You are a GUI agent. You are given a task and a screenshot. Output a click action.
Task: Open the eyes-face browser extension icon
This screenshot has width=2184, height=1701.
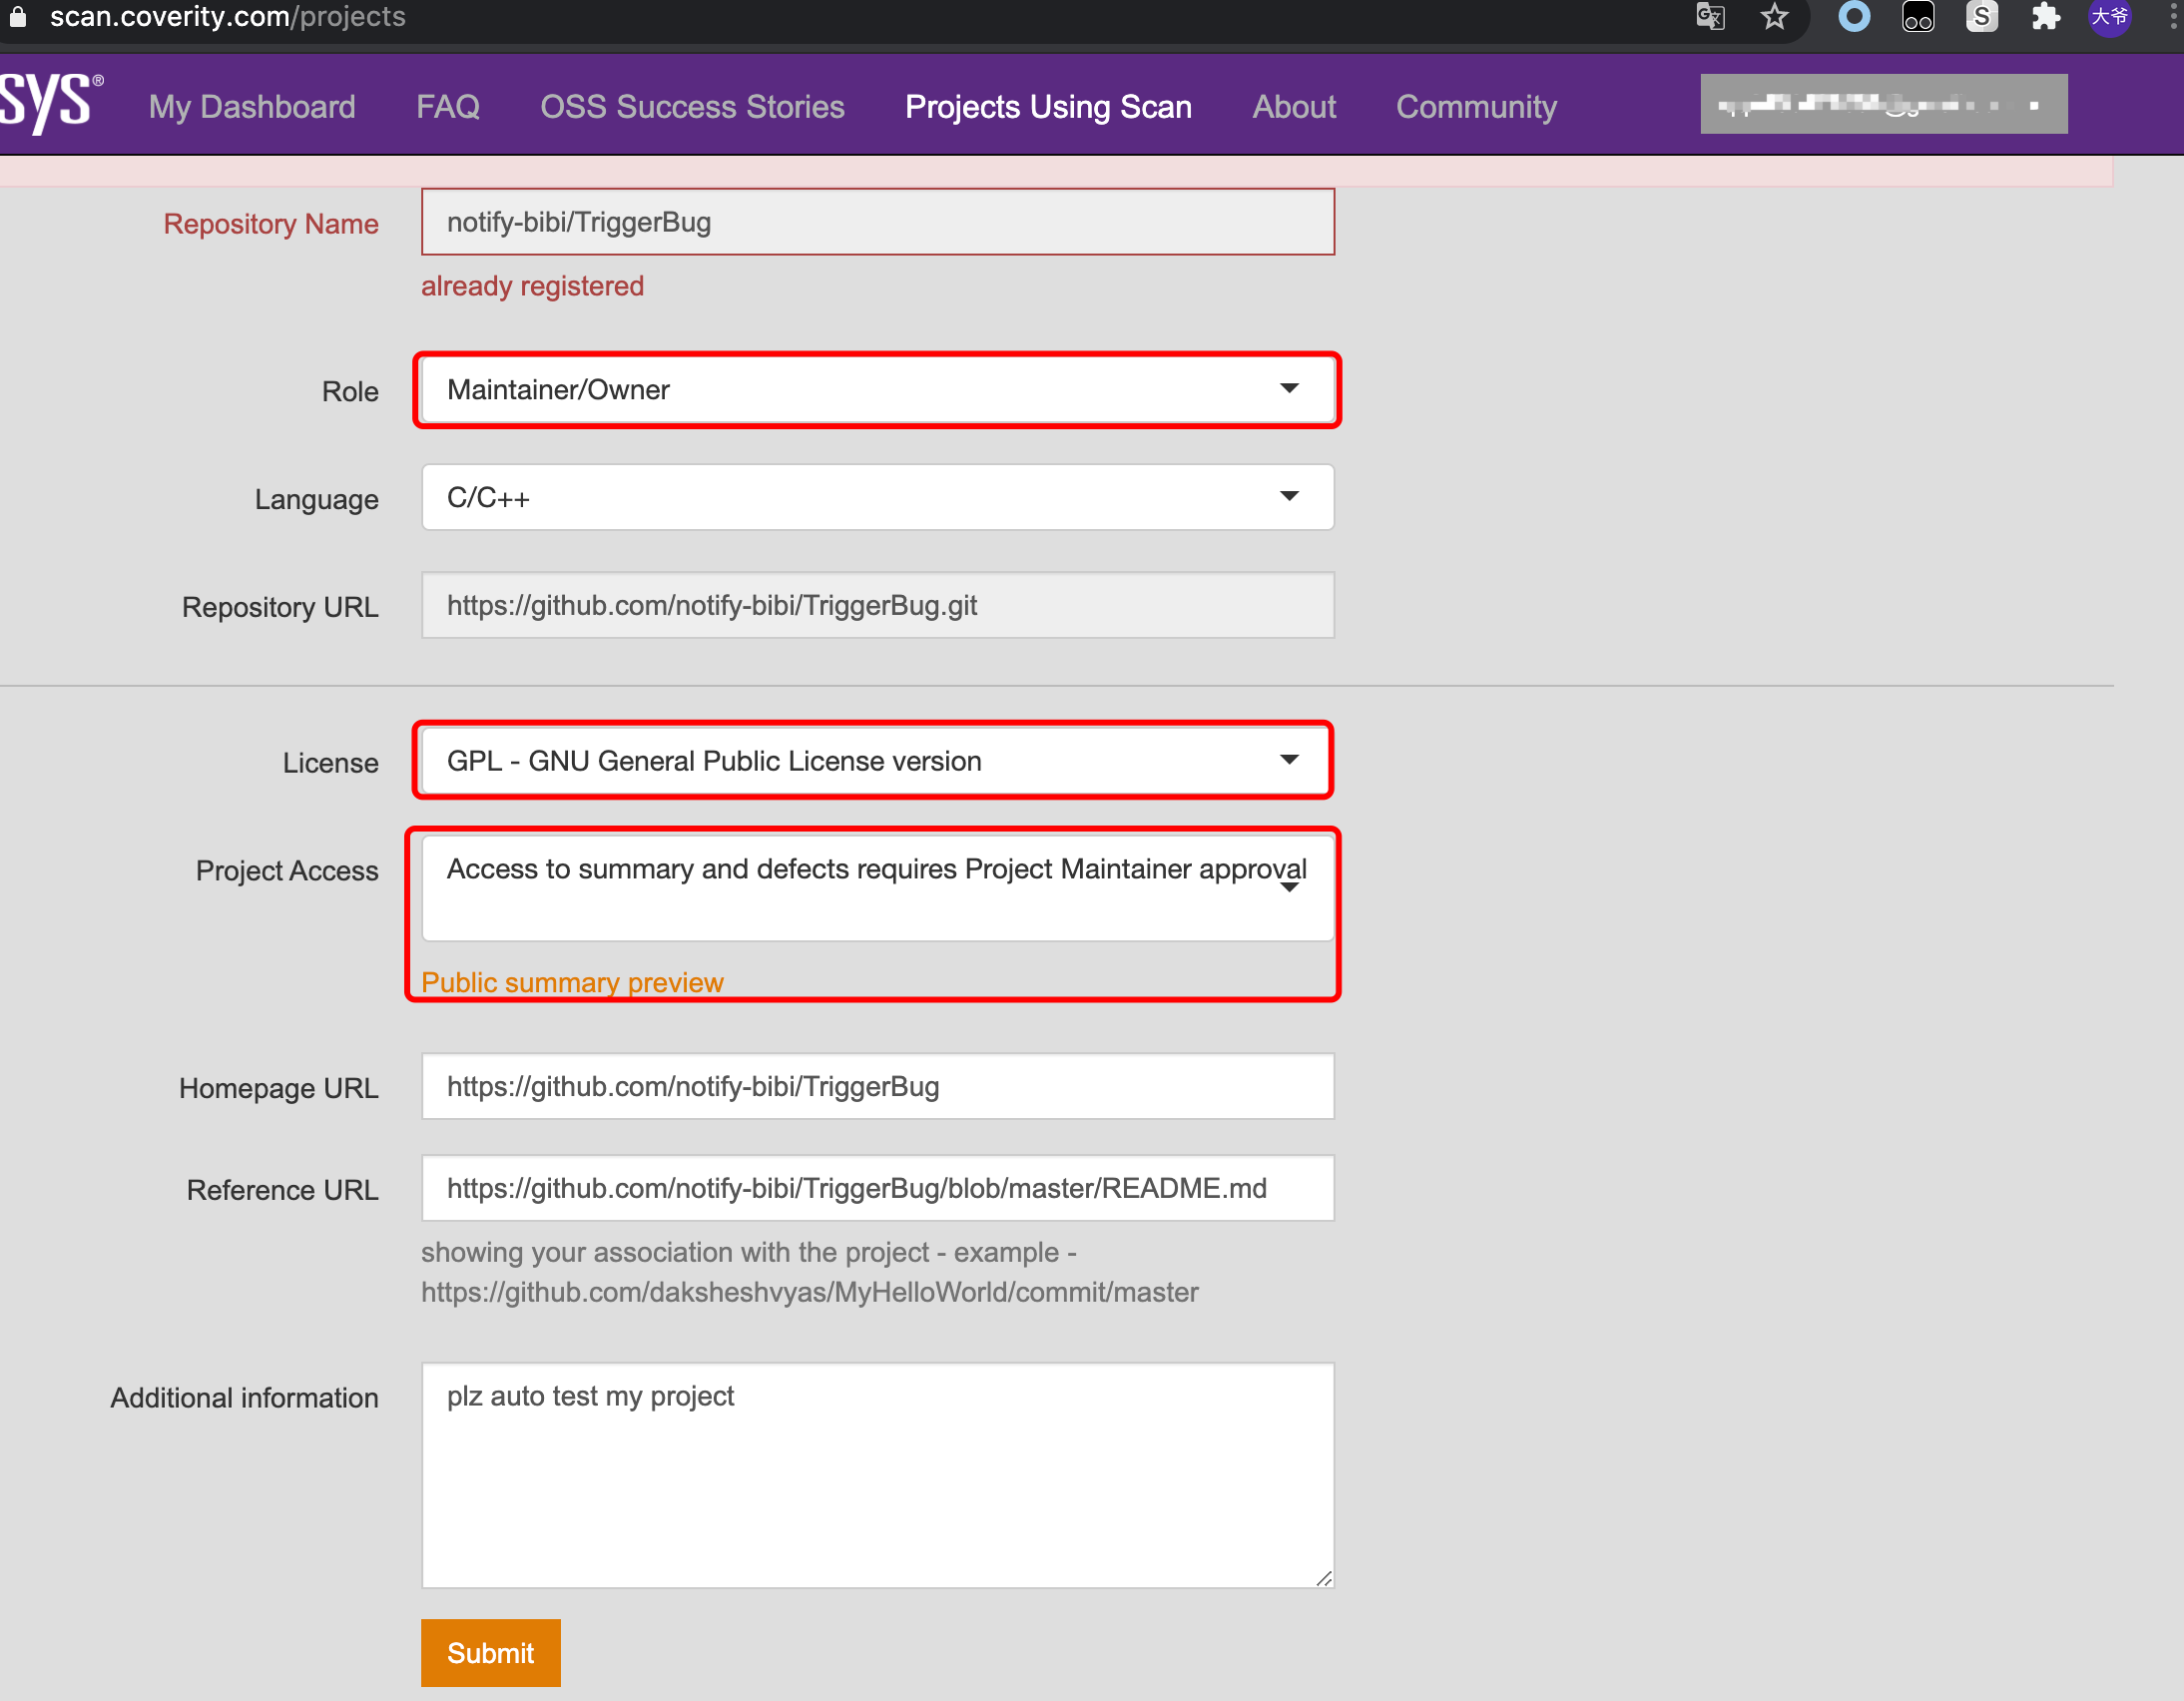click(x=1917, y=17)
